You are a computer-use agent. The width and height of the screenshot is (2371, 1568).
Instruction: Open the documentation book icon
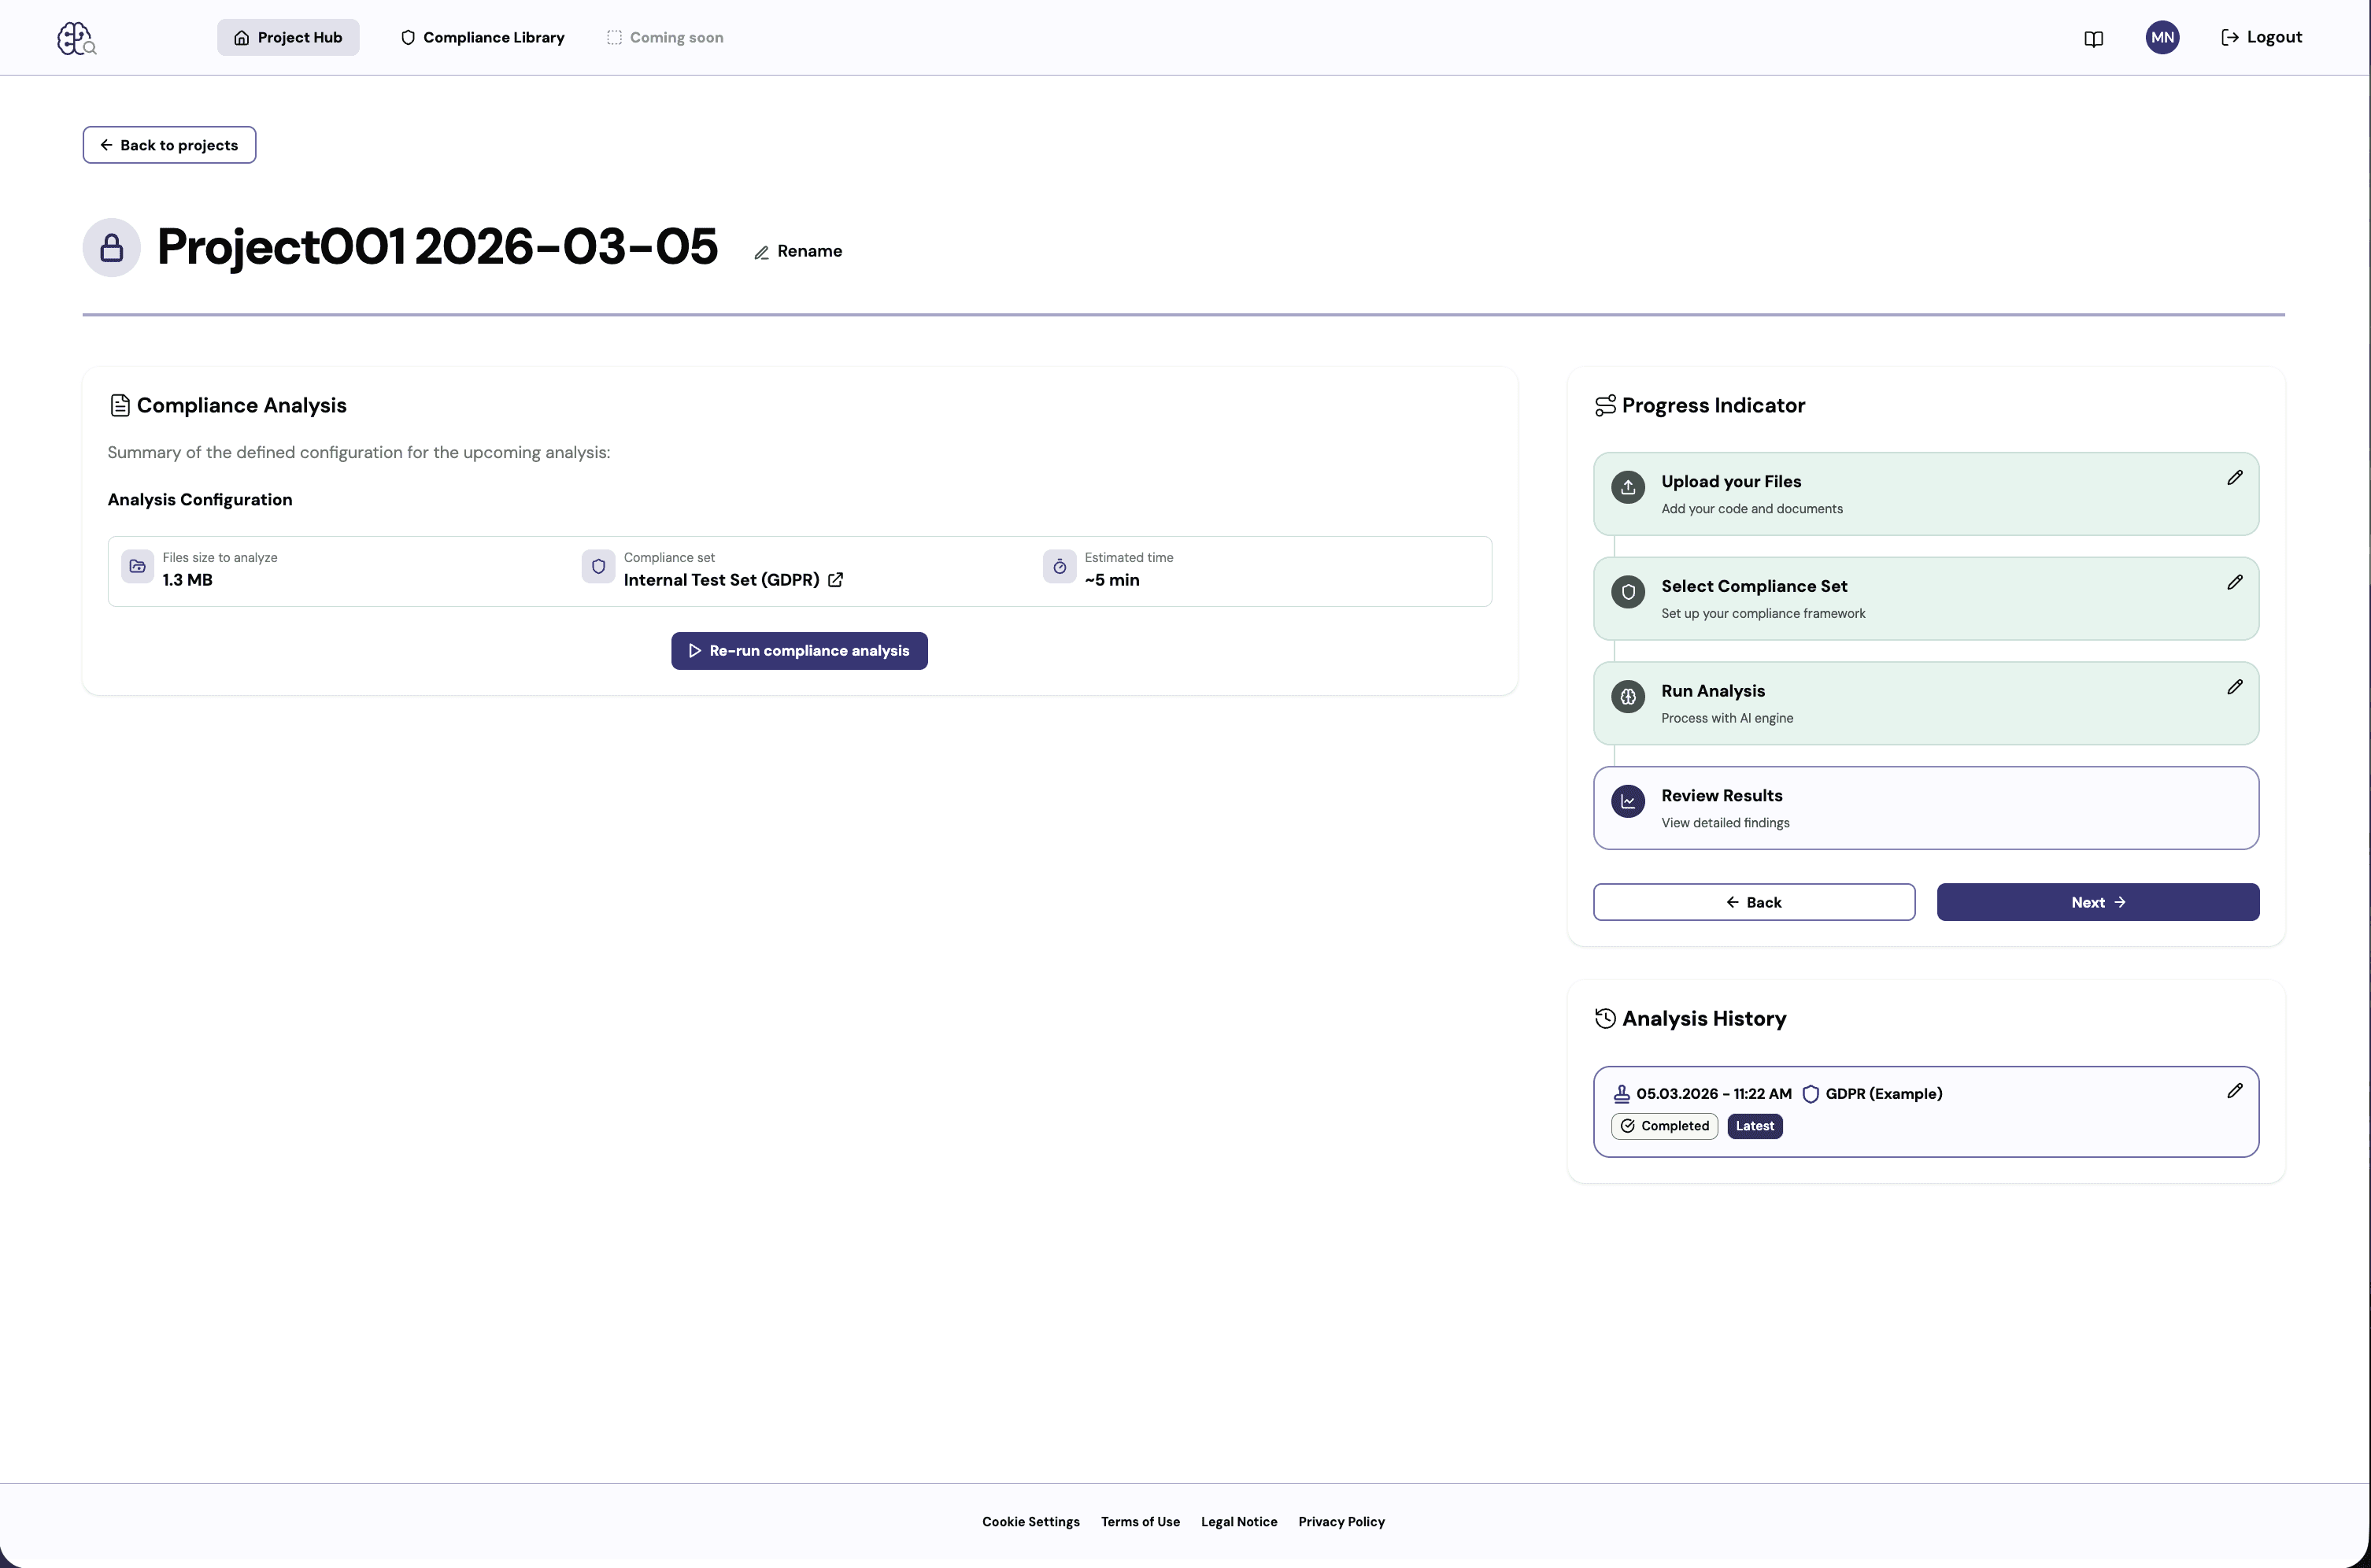tap(2094, 37)
